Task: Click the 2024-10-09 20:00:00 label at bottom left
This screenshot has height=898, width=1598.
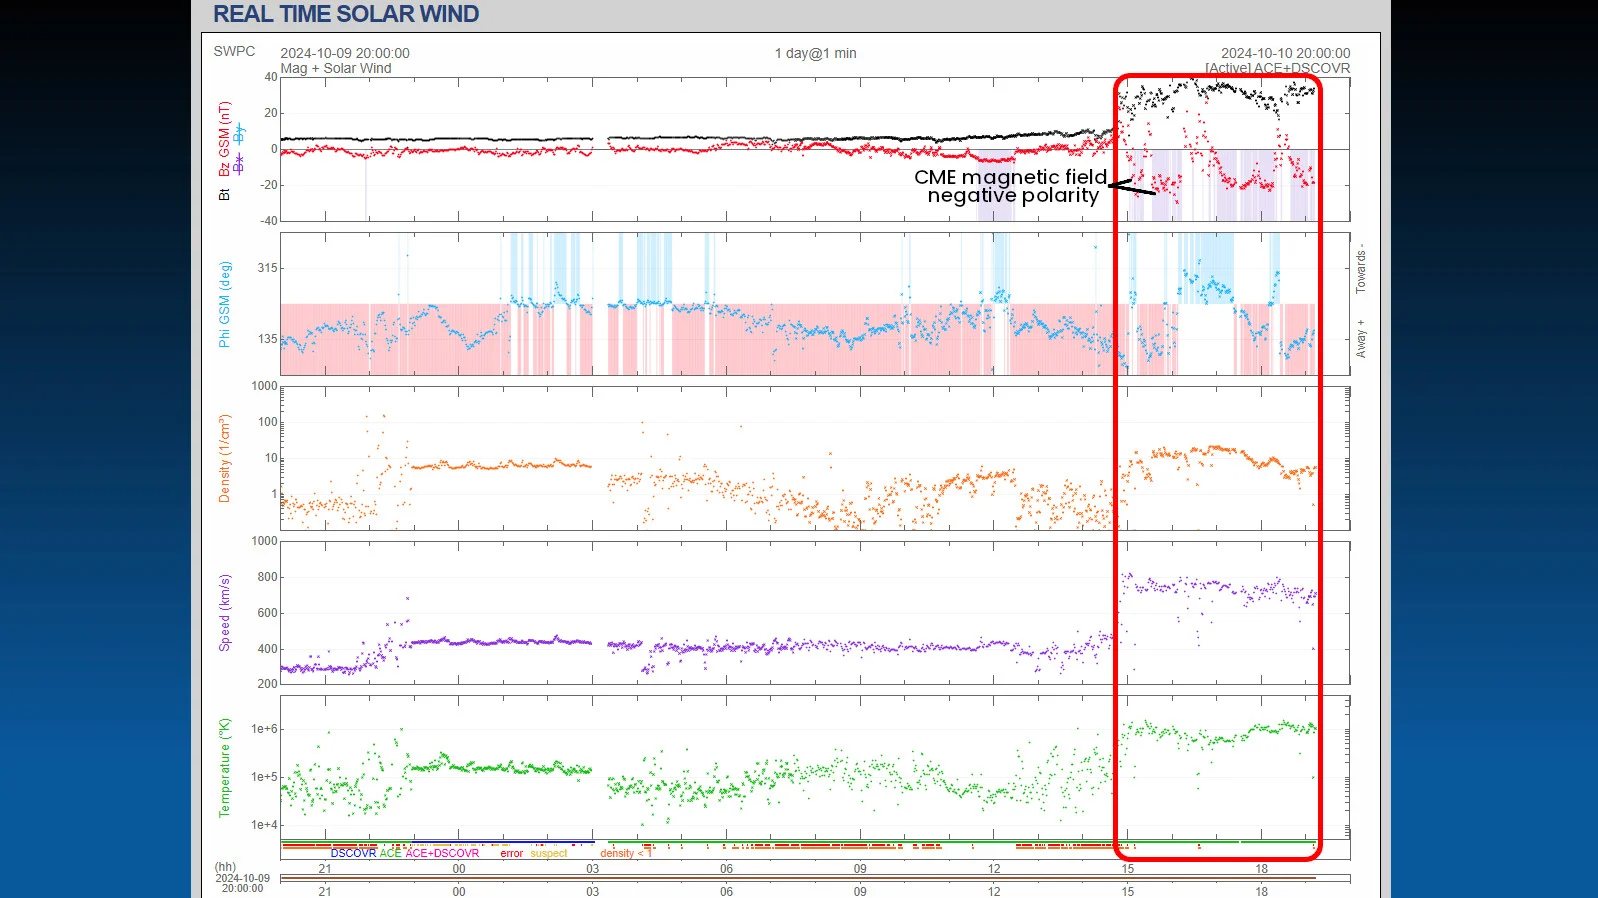Action: tap(243, 883)
